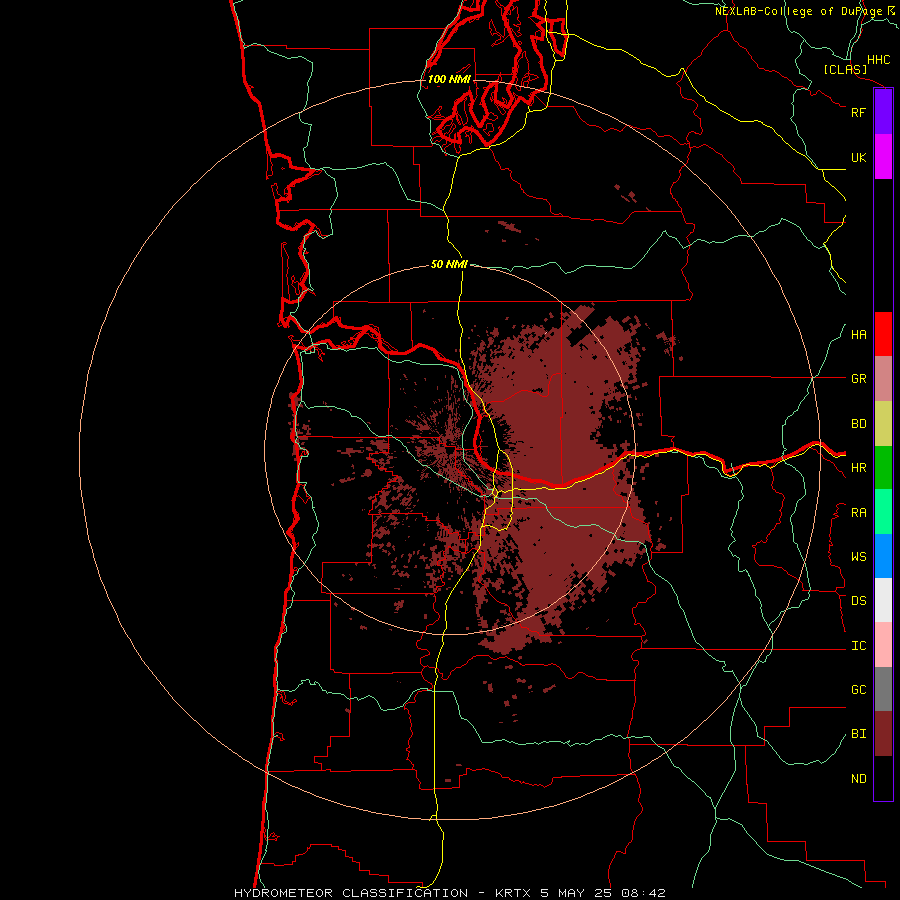This screenshot has width=900, height=900.
Task: Click the RA light green legend swatch
Action: (883, 512)
